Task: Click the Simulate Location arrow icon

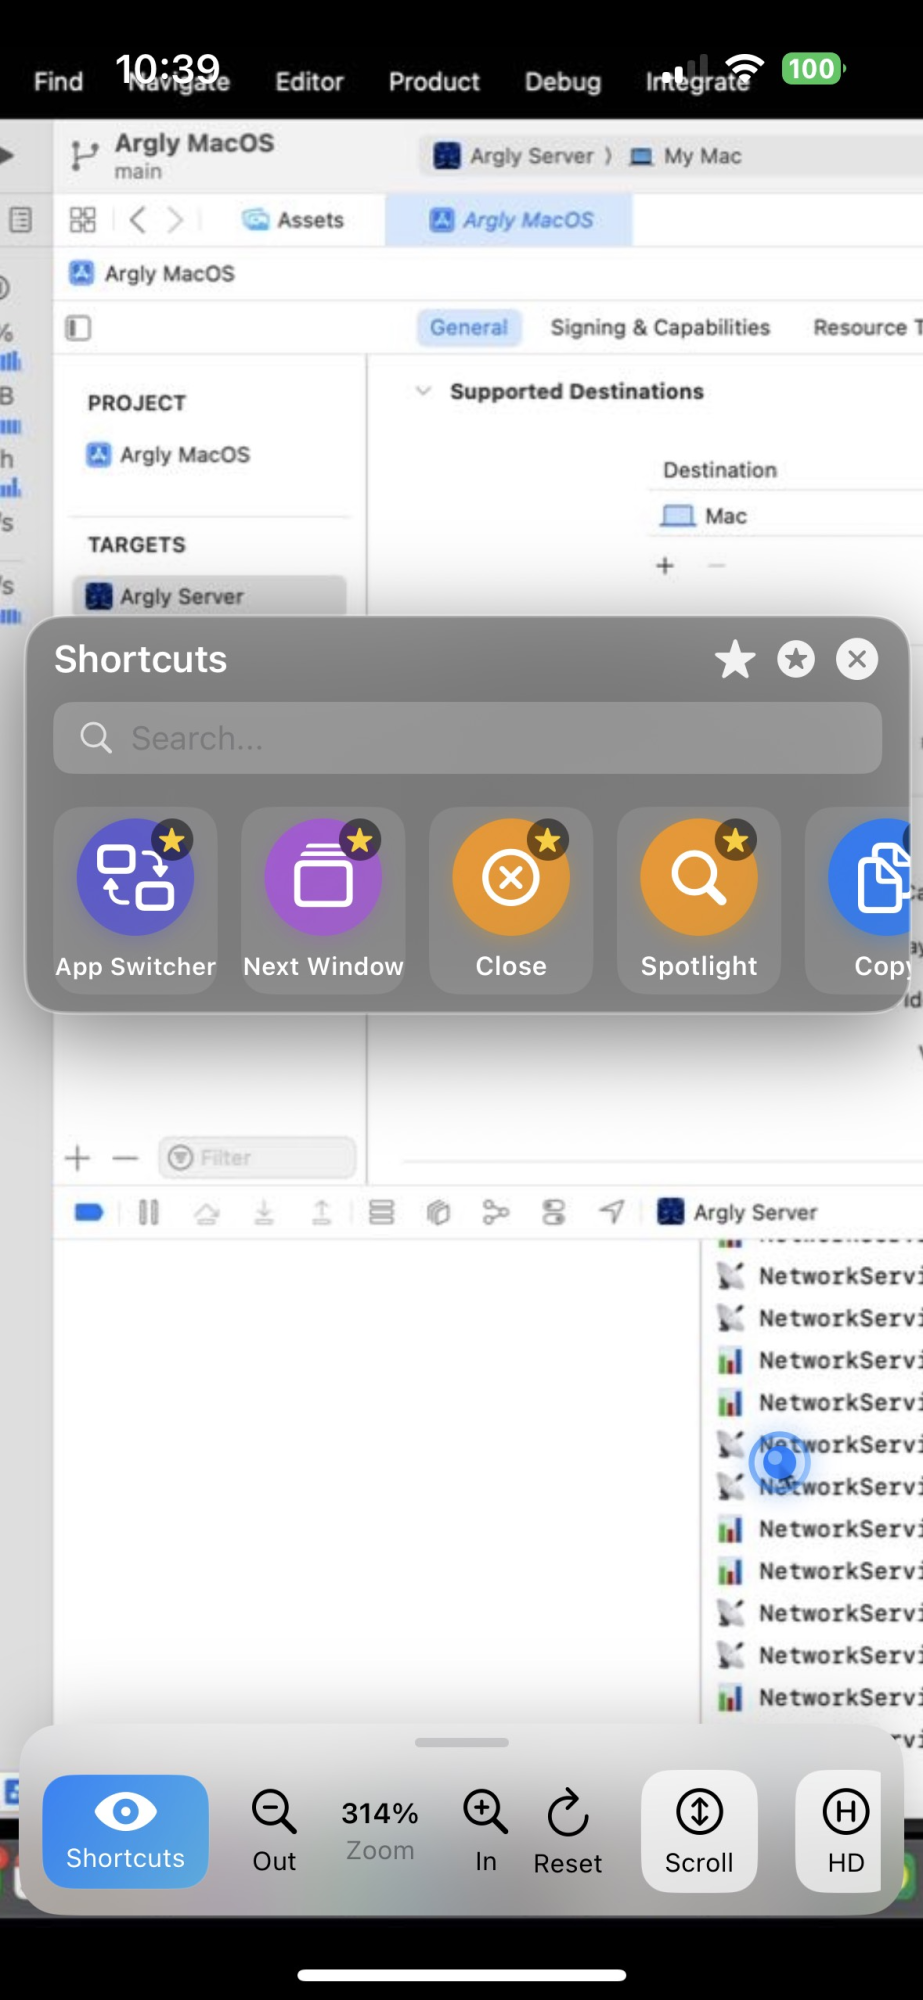Action: pos(612,1213)
